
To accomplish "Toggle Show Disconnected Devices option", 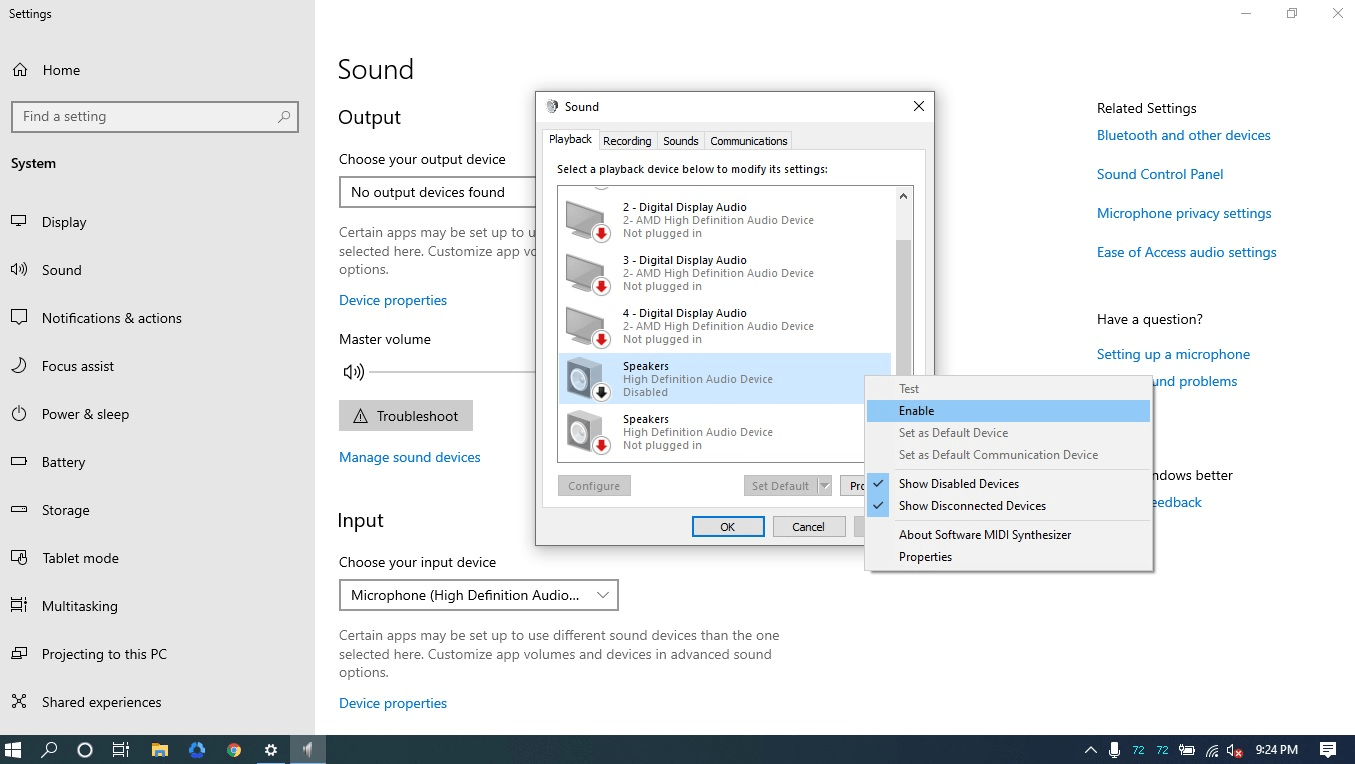I will click(971, 506).
